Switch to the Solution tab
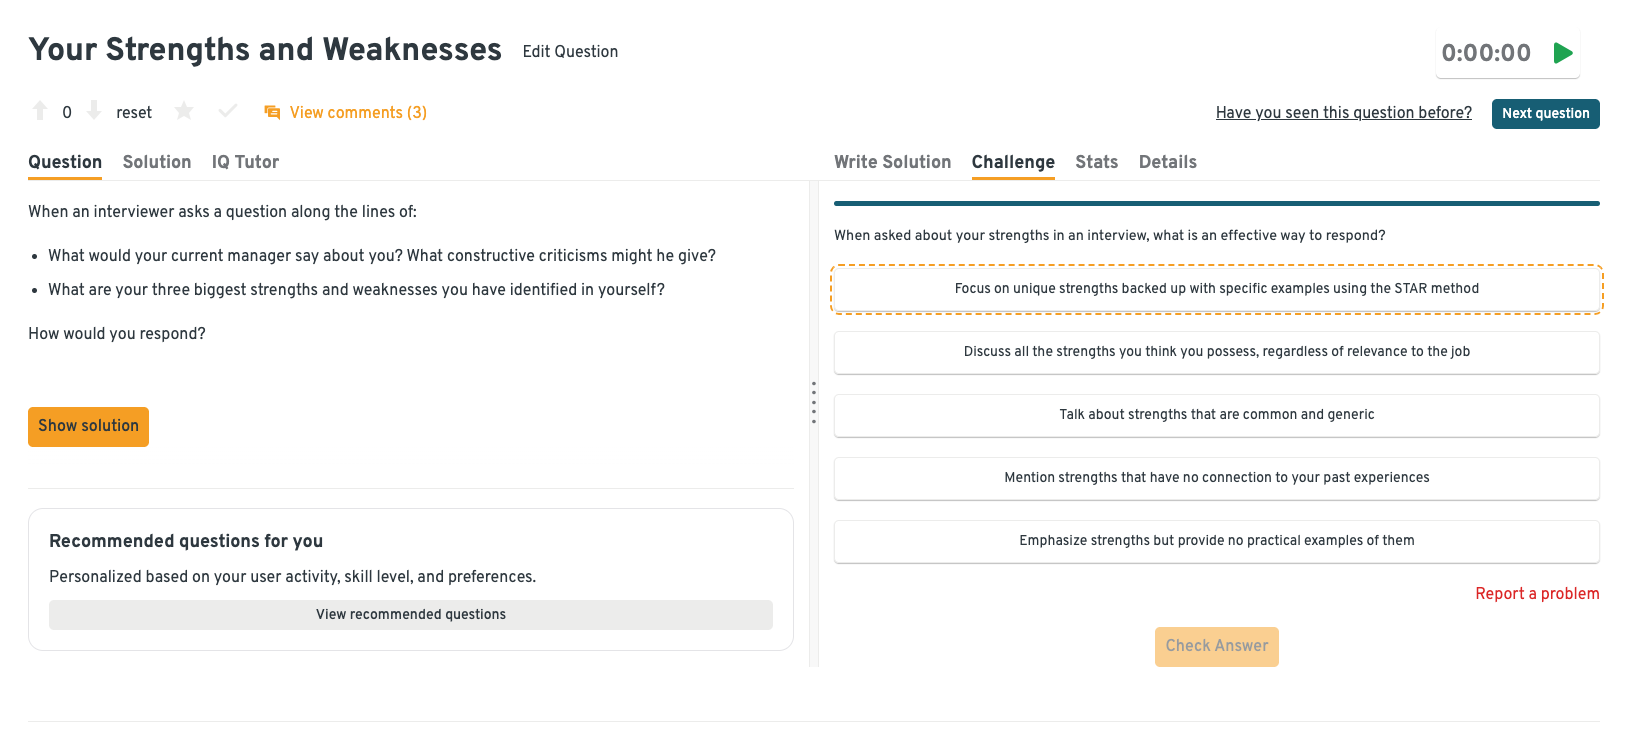 point(157,162)
